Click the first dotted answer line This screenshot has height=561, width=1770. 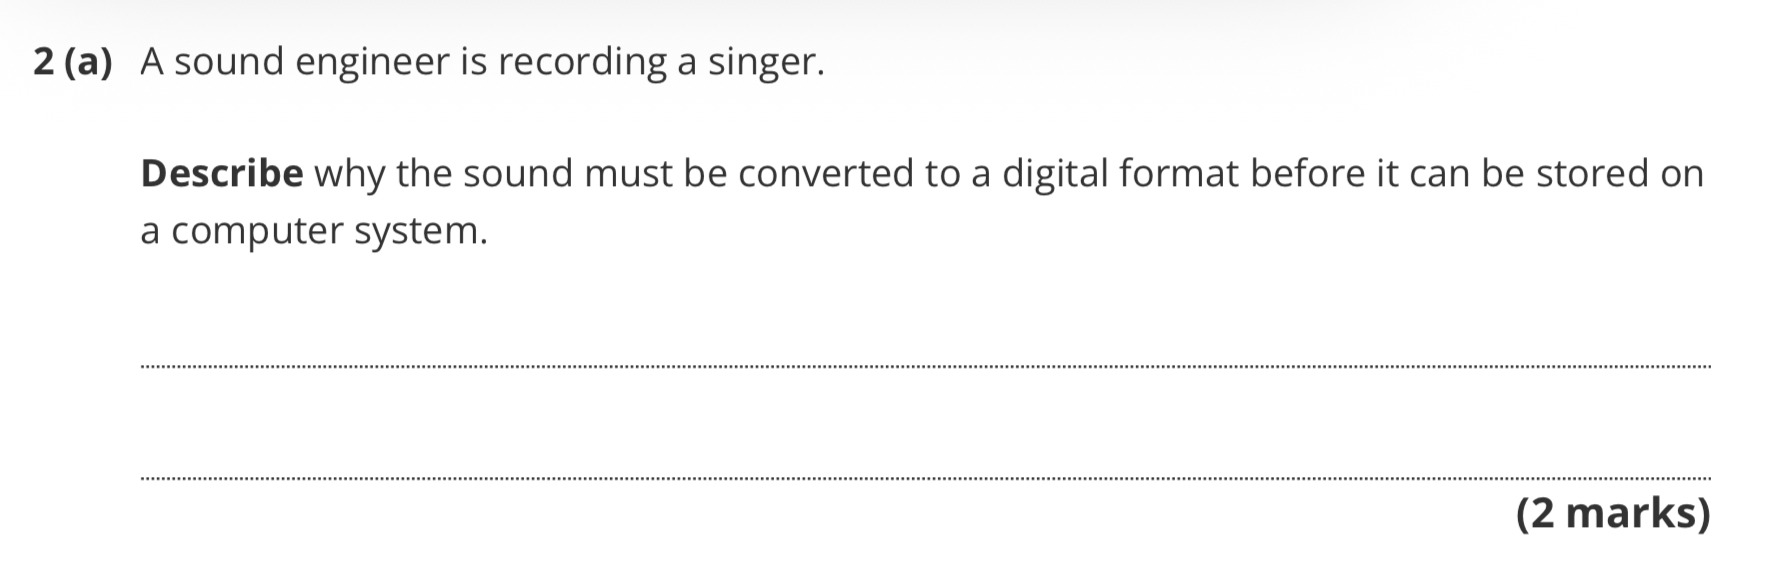pos(926,367)
